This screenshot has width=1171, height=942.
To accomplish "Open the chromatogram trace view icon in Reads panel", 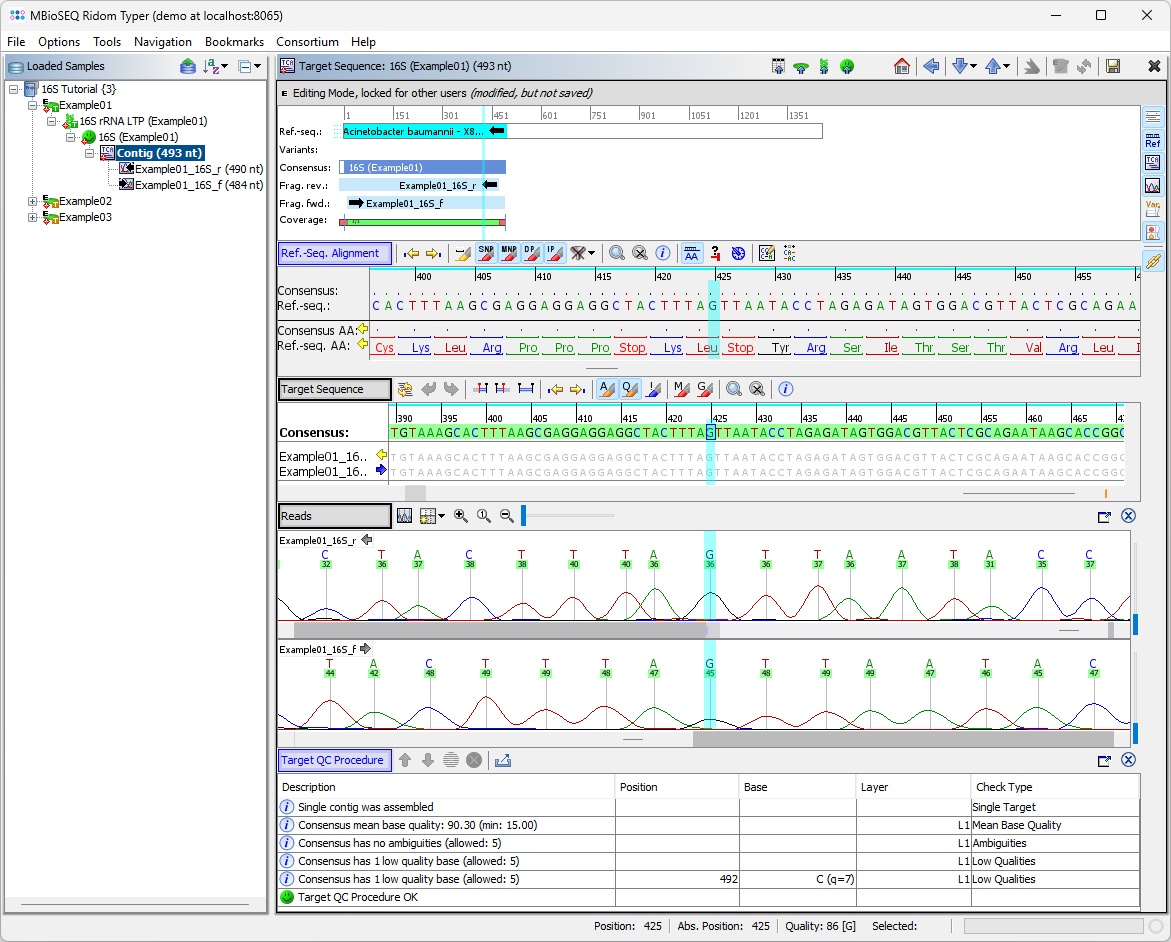I will point(404,515).
